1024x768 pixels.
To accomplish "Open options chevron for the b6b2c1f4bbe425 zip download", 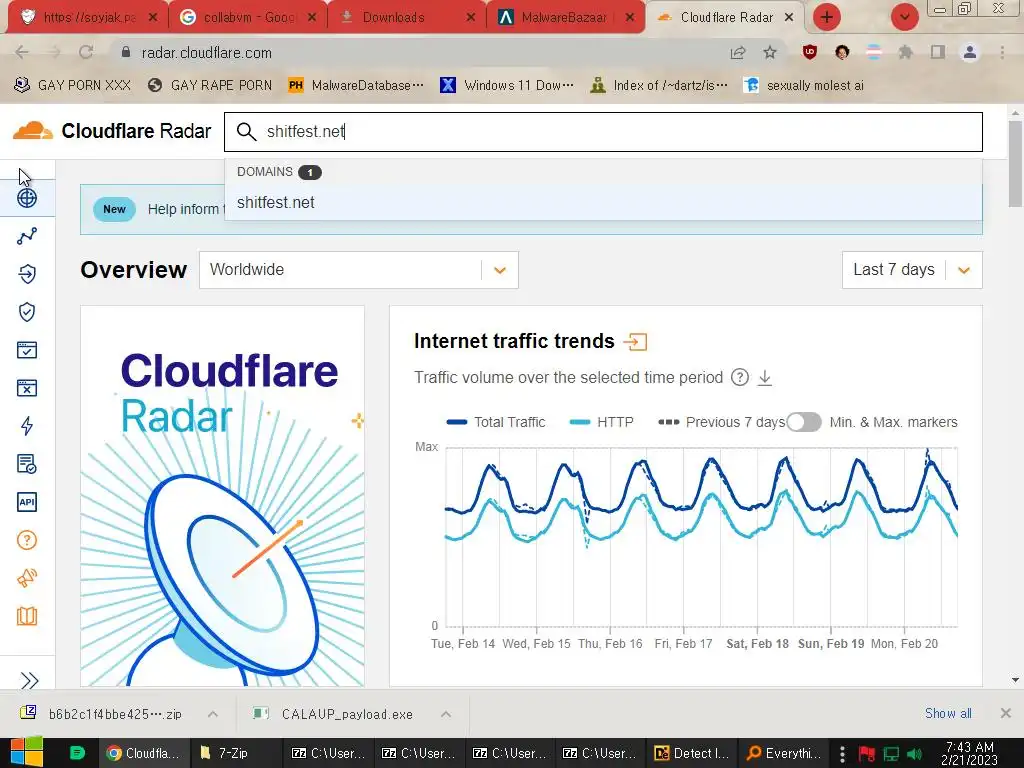I will click(x=213, y=714).
